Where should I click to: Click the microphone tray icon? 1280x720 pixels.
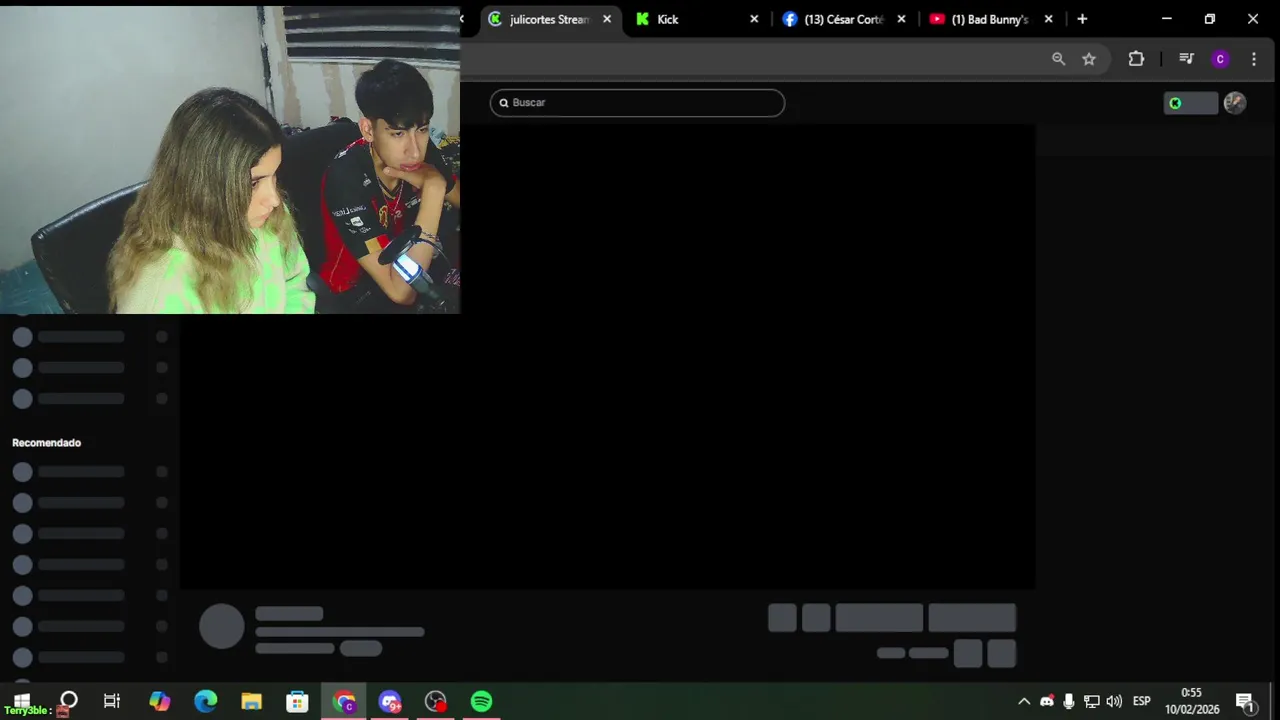[x=1069, y=701]
